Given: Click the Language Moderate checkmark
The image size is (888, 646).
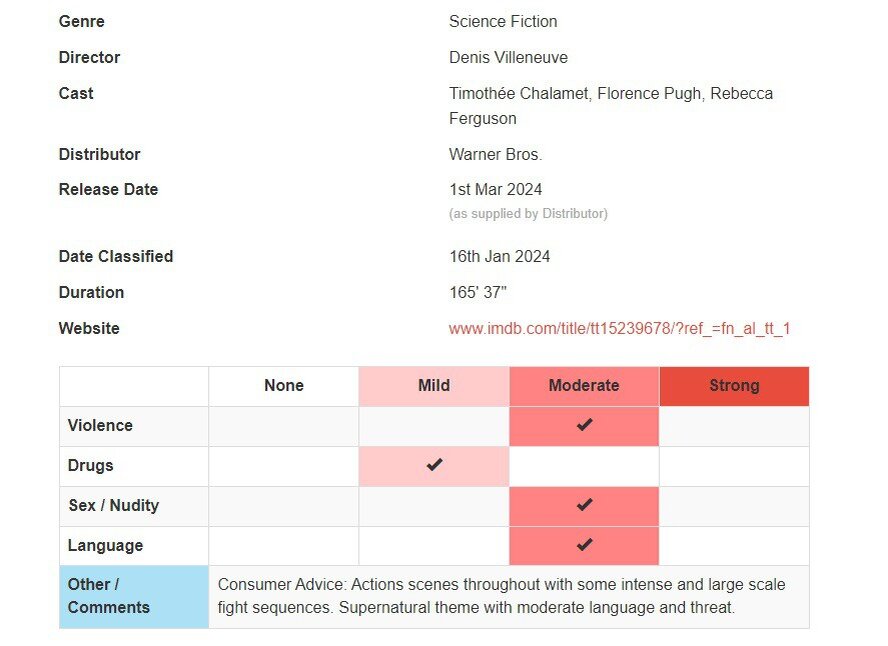Looking at the screenshot, I should [584, 545].
